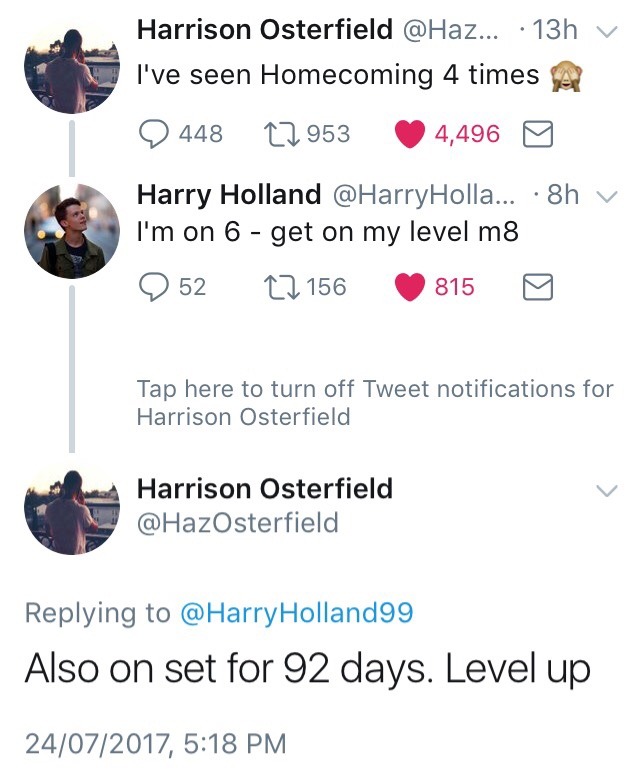The height and width of the screenshot is (782, 633).
Task: Open Harrison Osterfield name on top tweet
Action: coord(264,30)
